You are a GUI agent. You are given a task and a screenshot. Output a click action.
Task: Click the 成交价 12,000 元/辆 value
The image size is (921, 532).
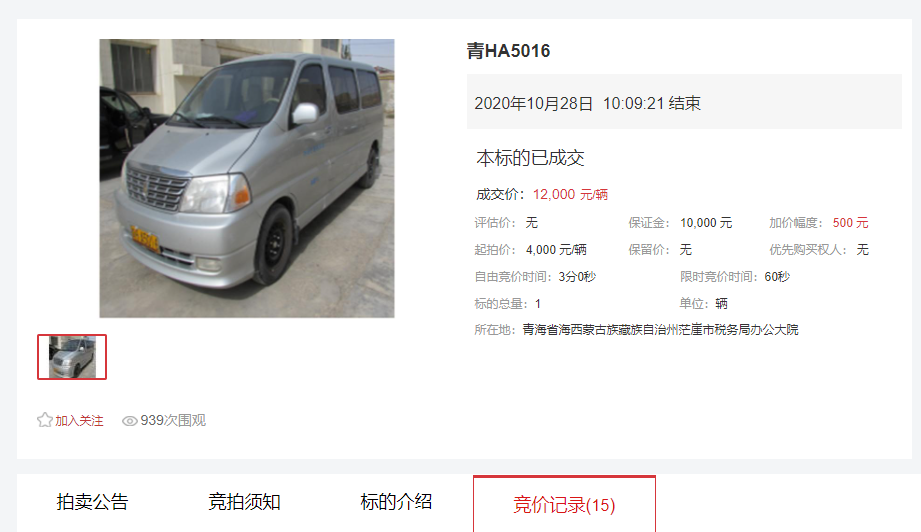click(x=570, y=194)
